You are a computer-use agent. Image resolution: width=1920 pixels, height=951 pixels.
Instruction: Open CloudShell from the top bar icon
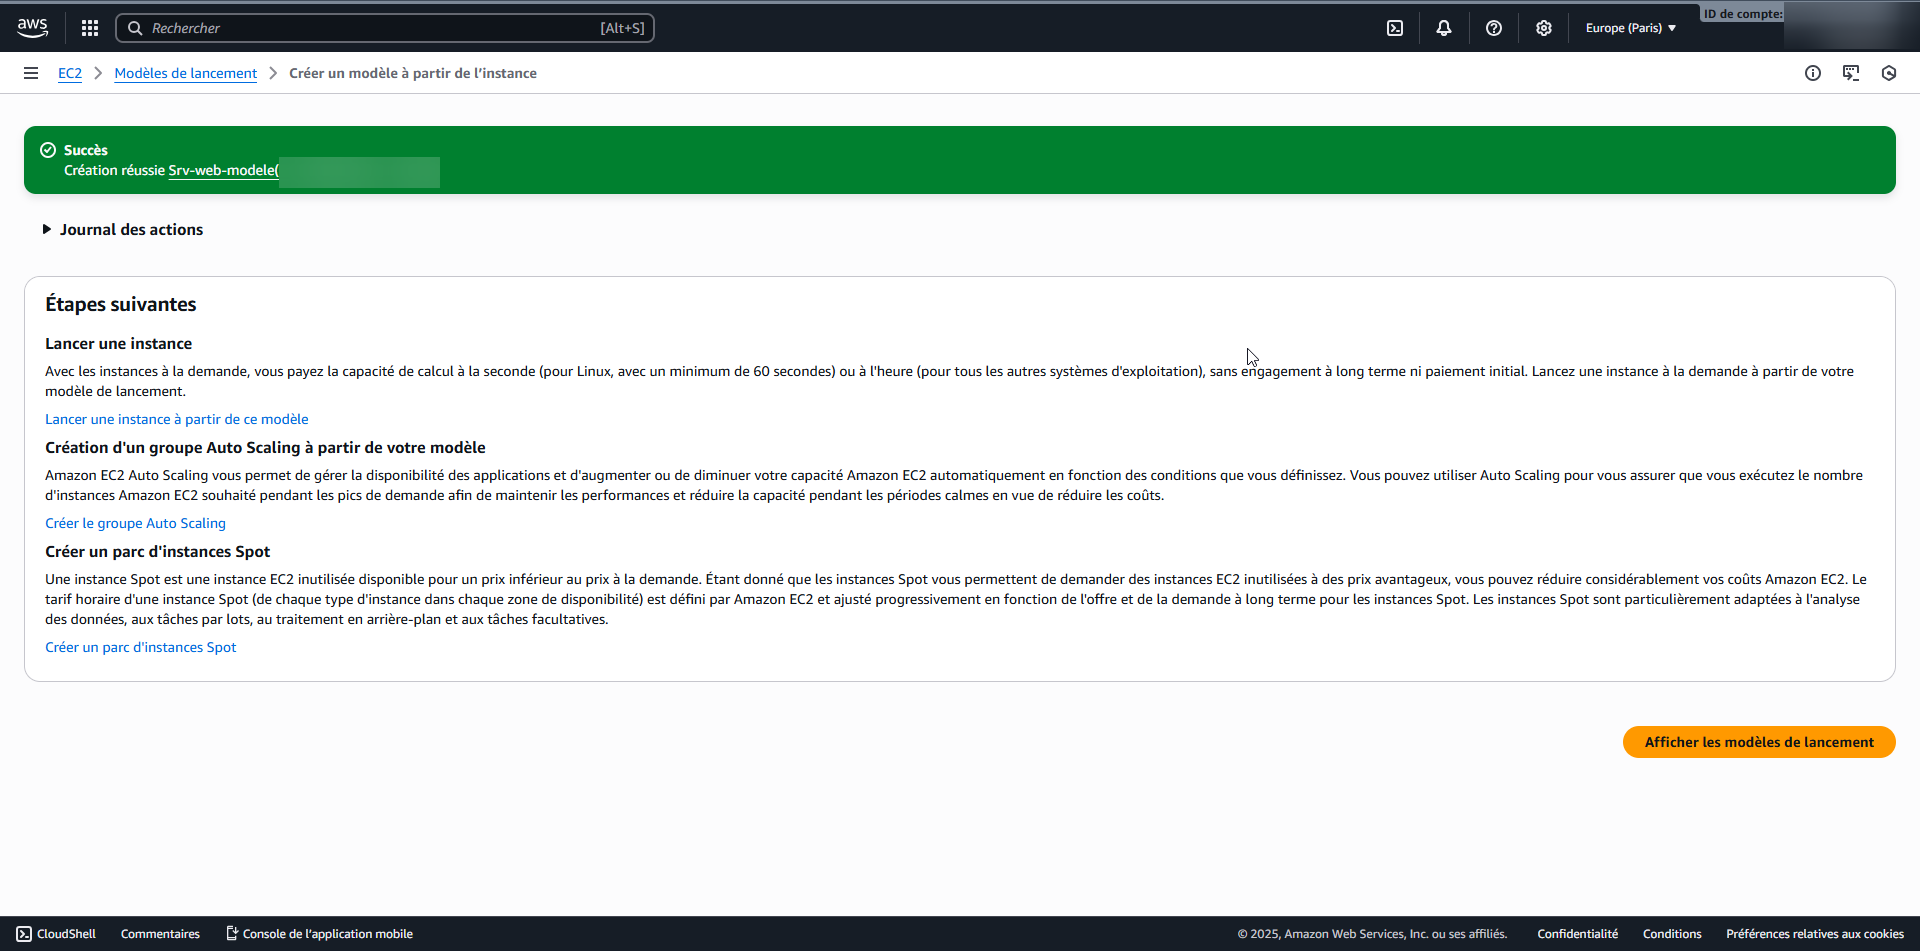[x=1395, y=28]
